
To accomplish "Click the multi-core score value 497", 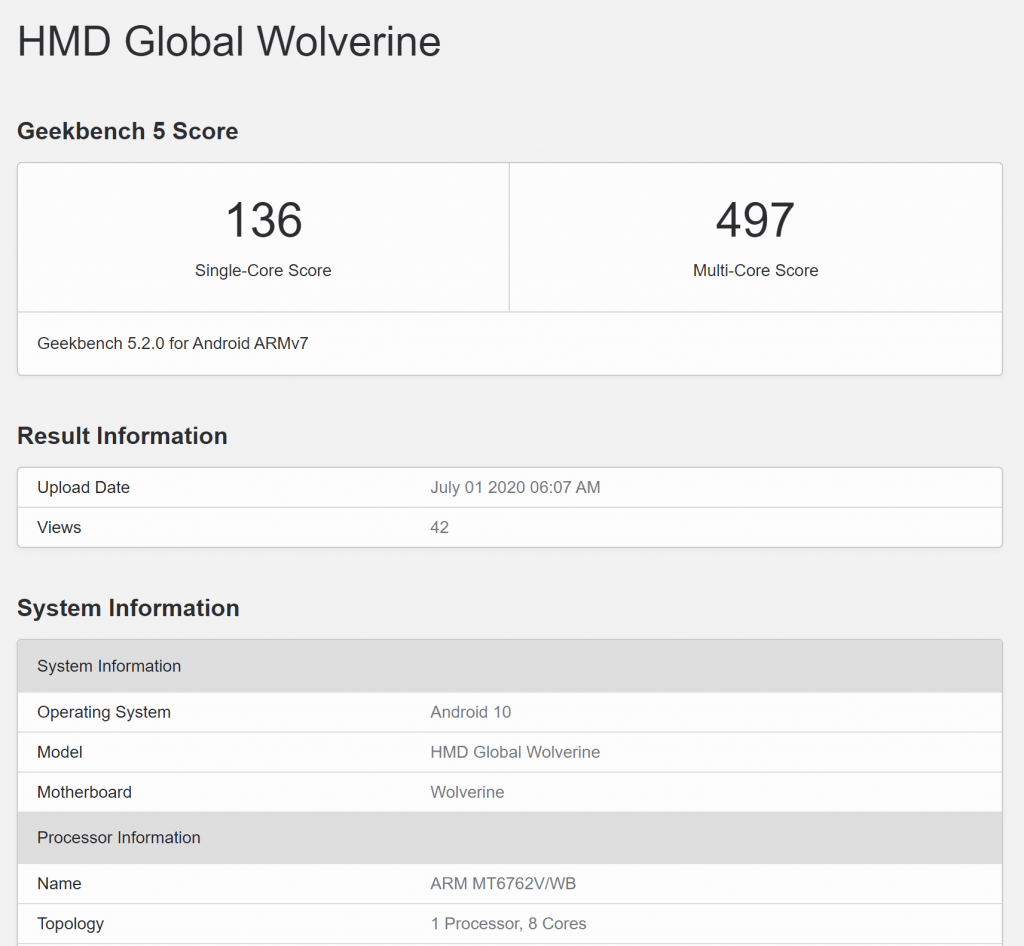I will point(755,219).
